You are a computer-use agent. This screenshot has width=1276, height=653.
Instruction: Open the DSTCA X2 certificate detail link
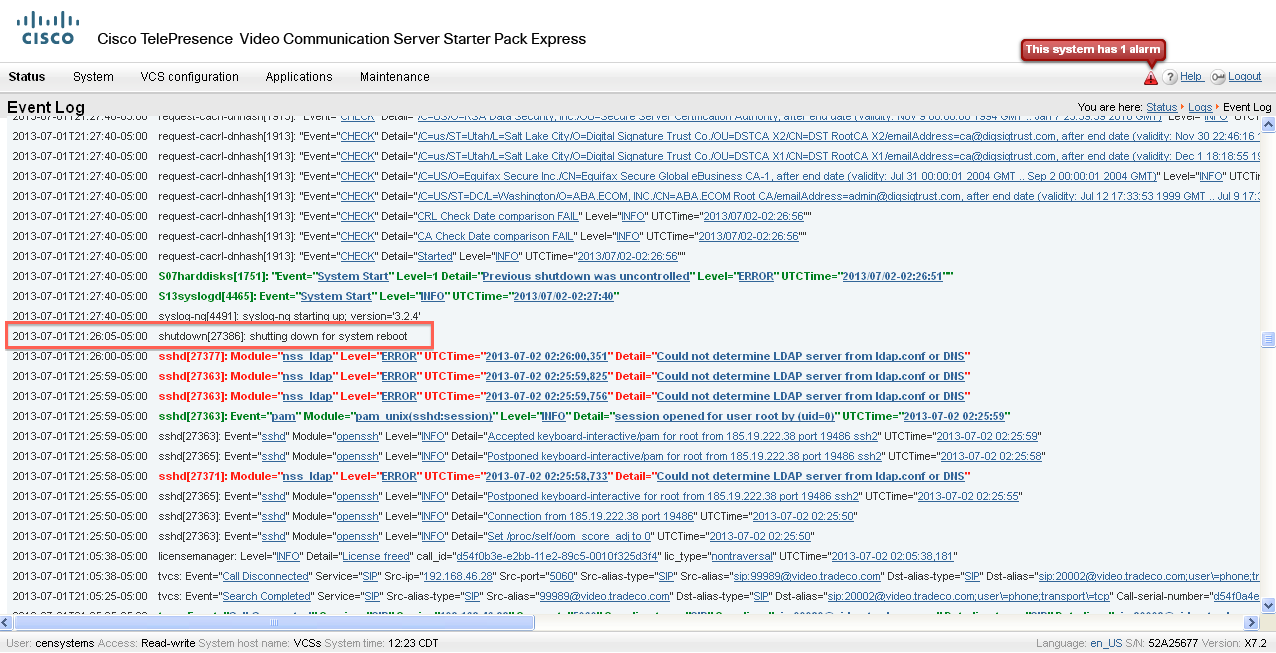click(x=838, y=136)
